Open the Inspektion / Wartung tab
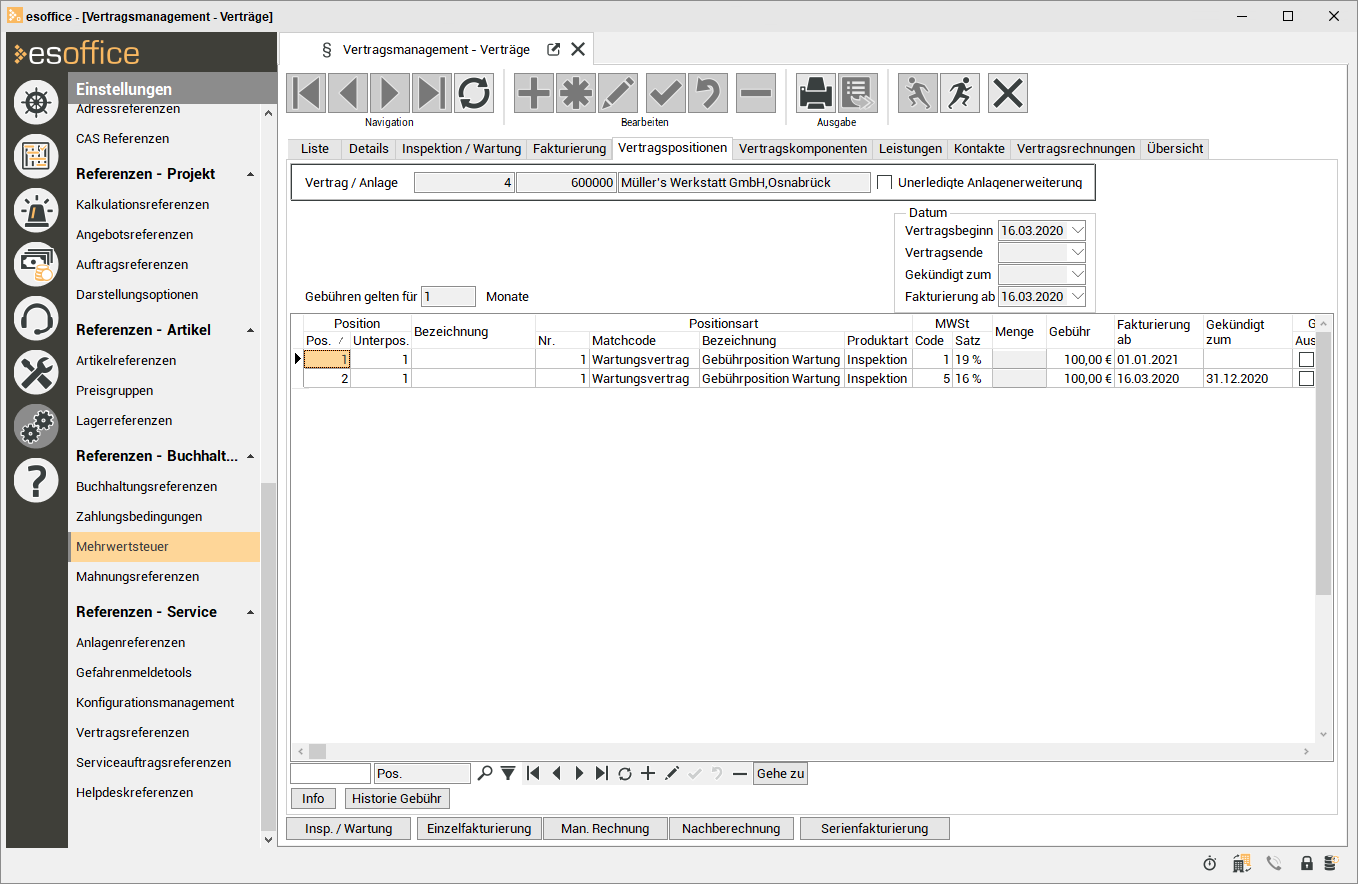 click(461, 149)
